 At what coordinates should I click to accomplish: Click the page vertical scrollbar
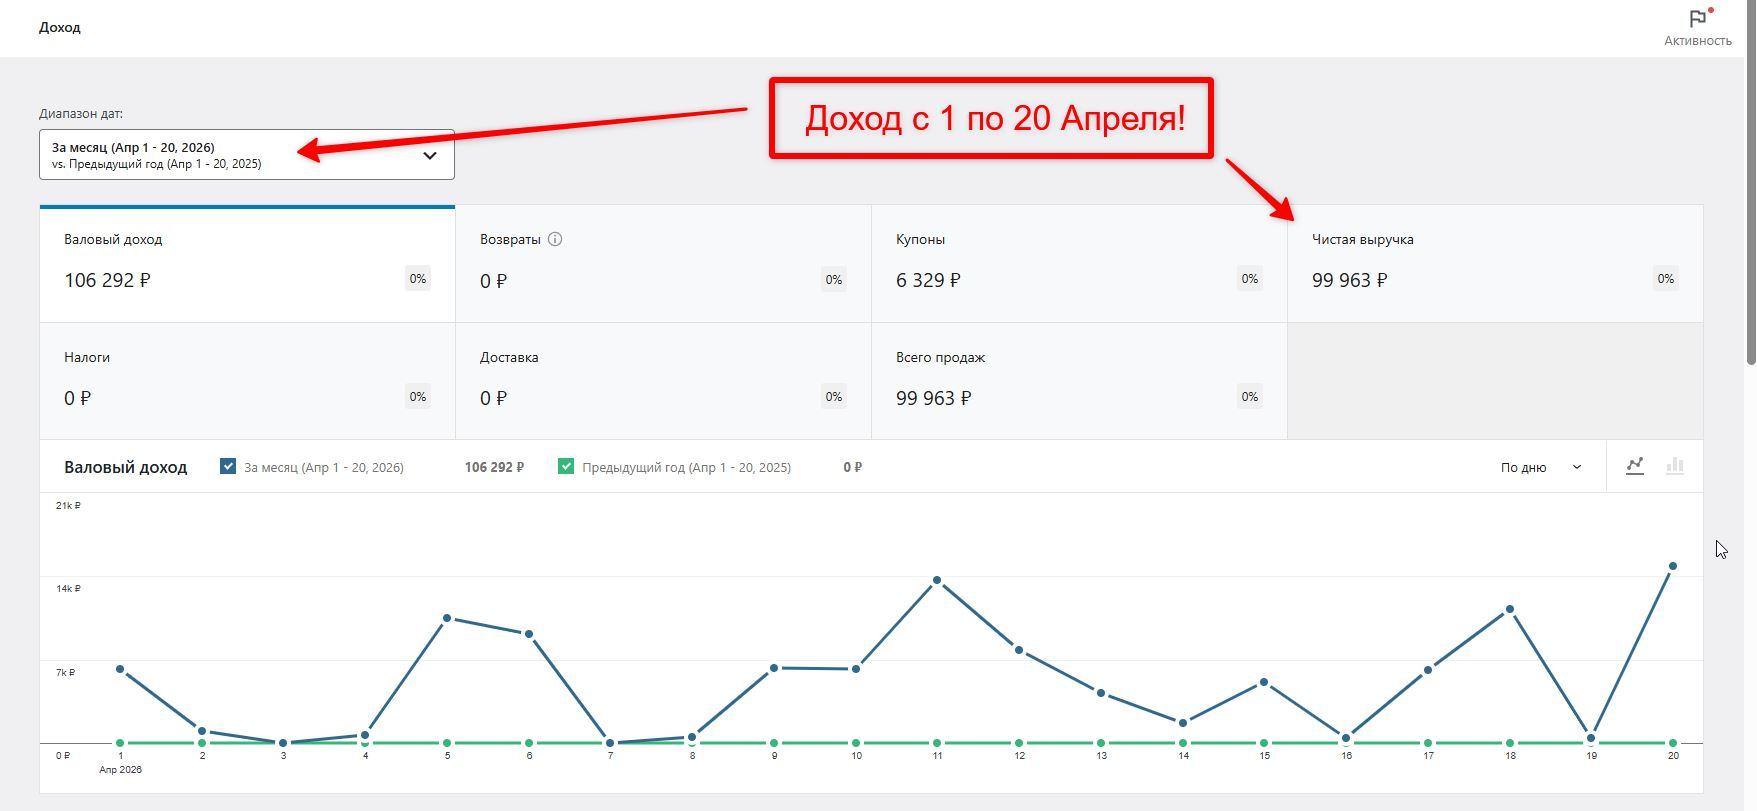pyautogui.click(x=1750, y=182)
